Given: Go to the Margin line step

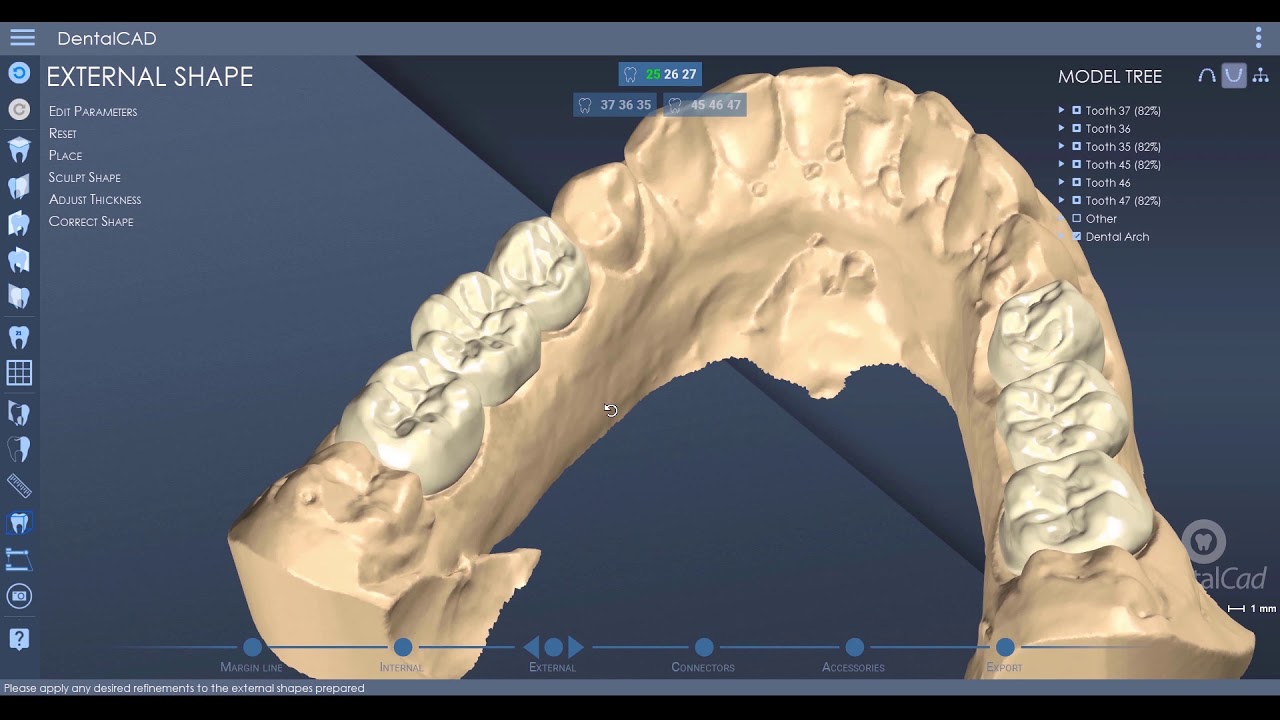Looking at the screenshot, I should (252, 647).
